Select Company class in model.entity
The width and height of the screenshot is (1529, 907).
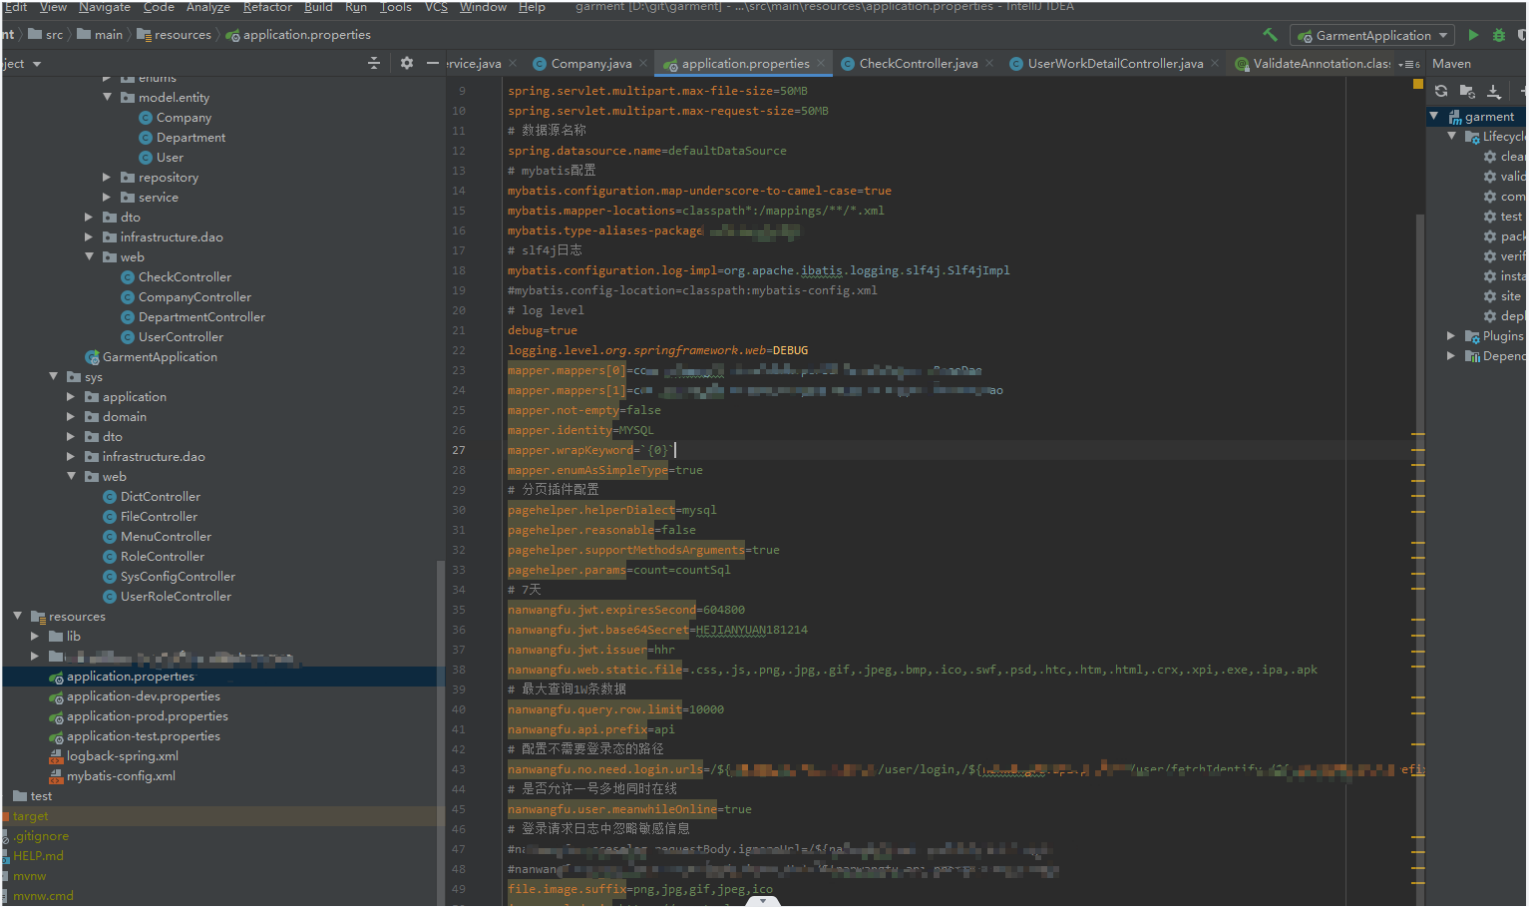tap(175, 118)
